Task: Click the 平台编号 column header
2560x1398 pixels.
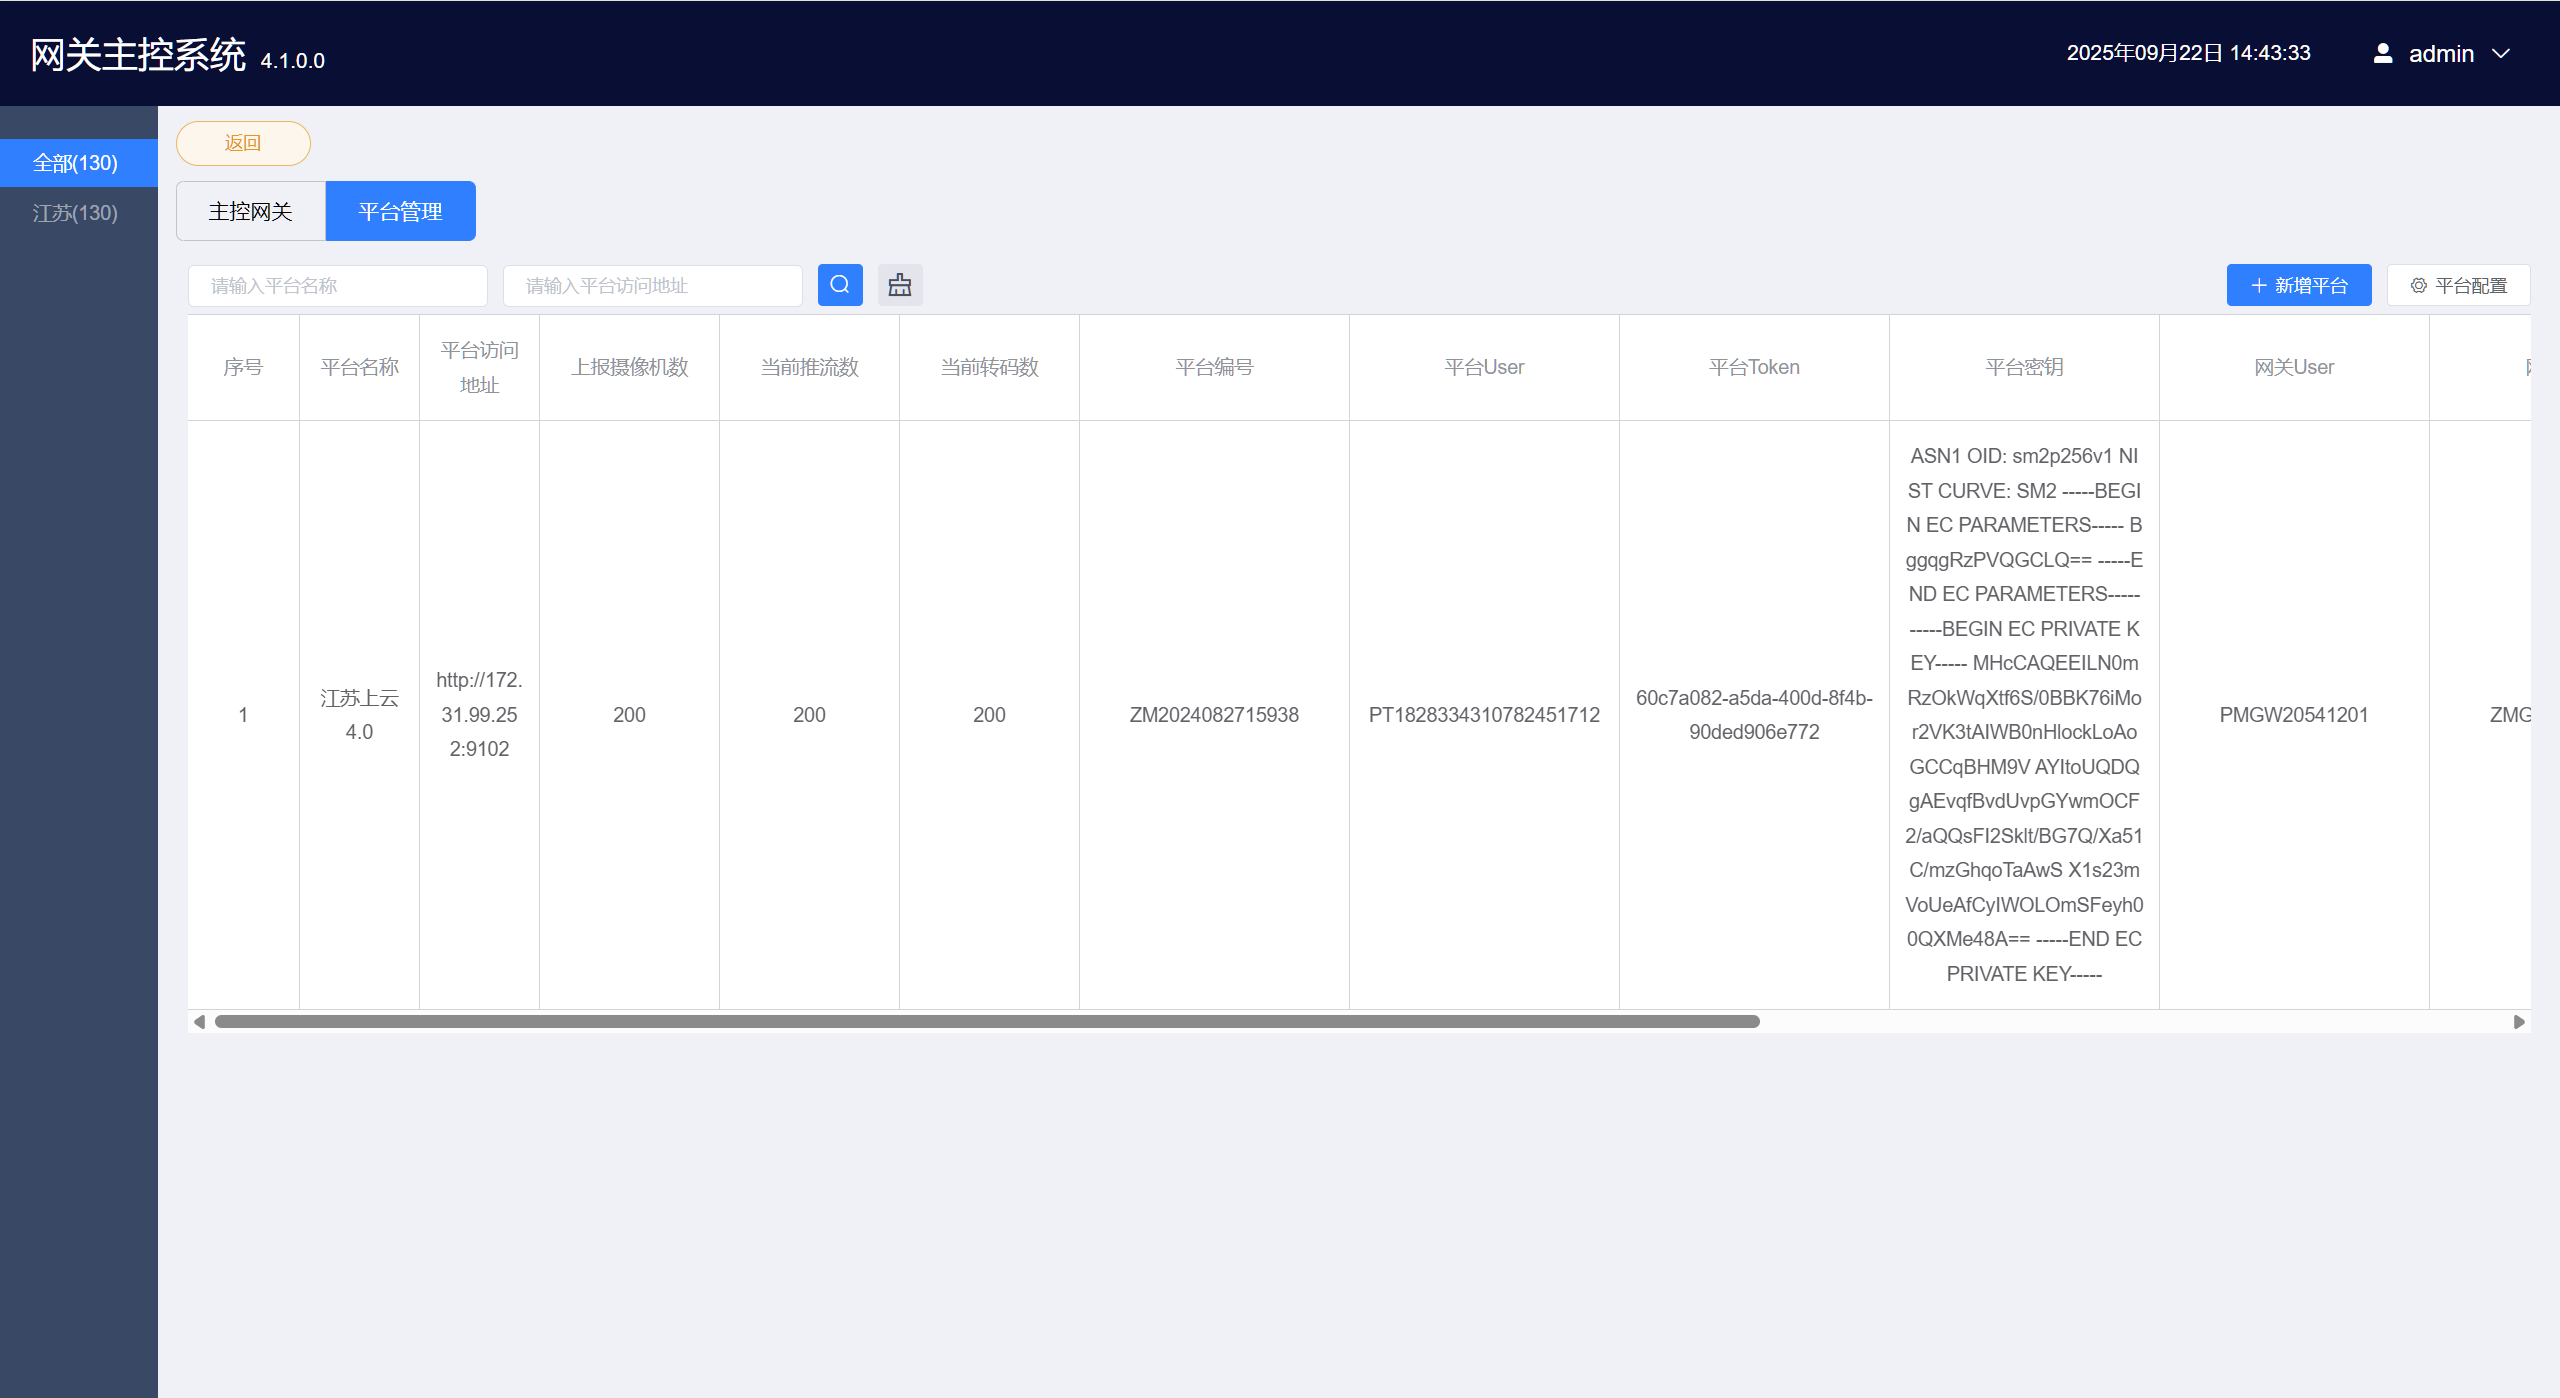Action: coord(1215,367)
